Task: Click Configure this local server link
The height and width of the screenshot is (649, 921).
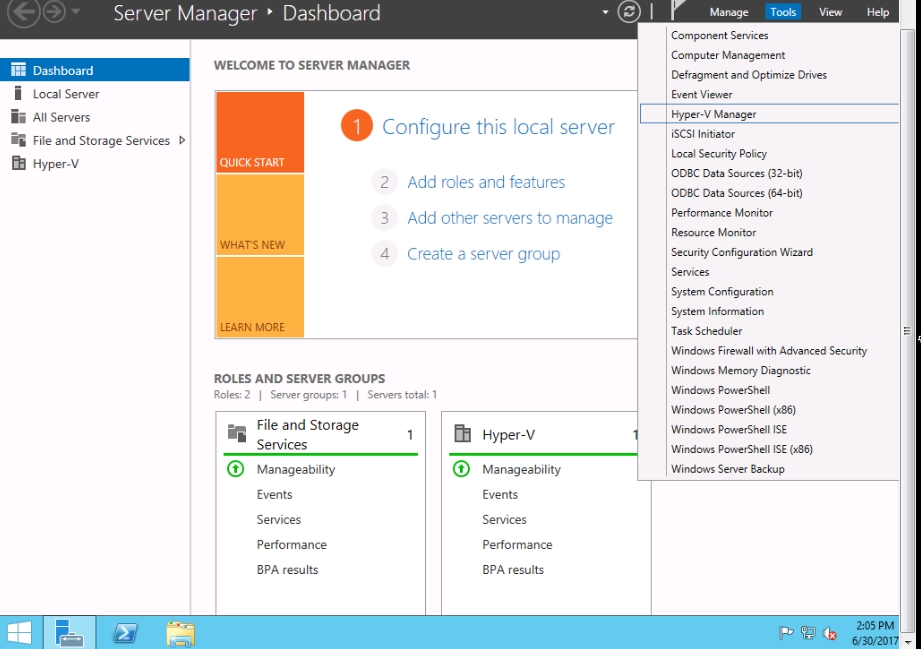Action: click(498, 126)
